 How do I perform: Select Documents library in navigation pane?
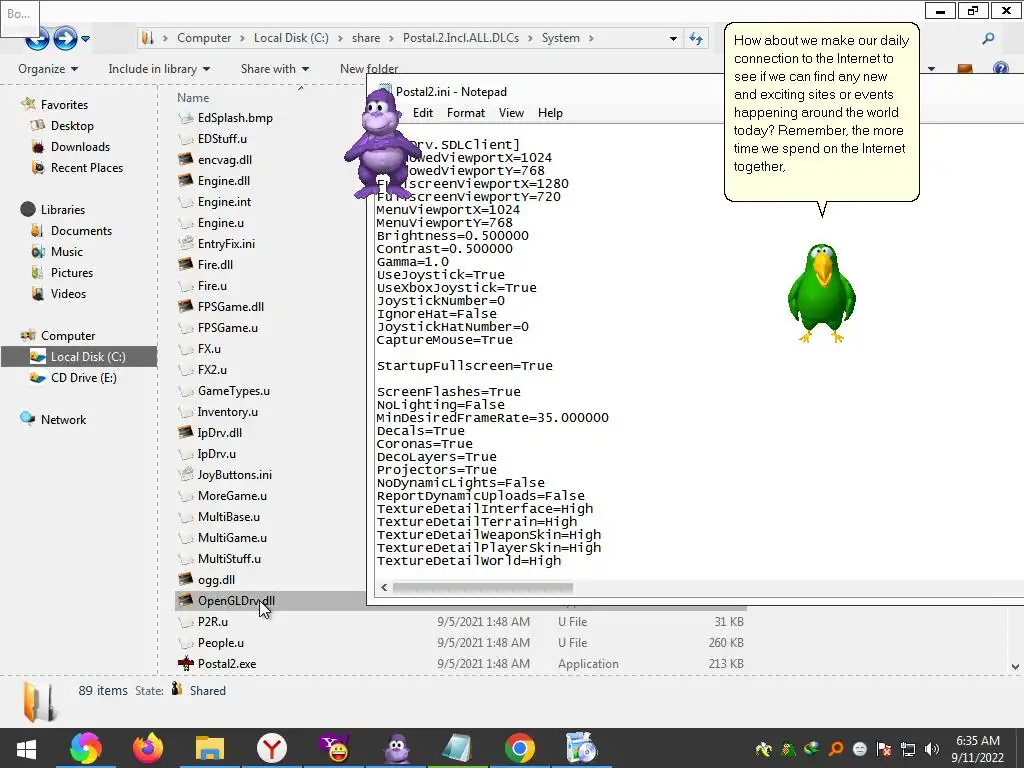pos(81,231)
